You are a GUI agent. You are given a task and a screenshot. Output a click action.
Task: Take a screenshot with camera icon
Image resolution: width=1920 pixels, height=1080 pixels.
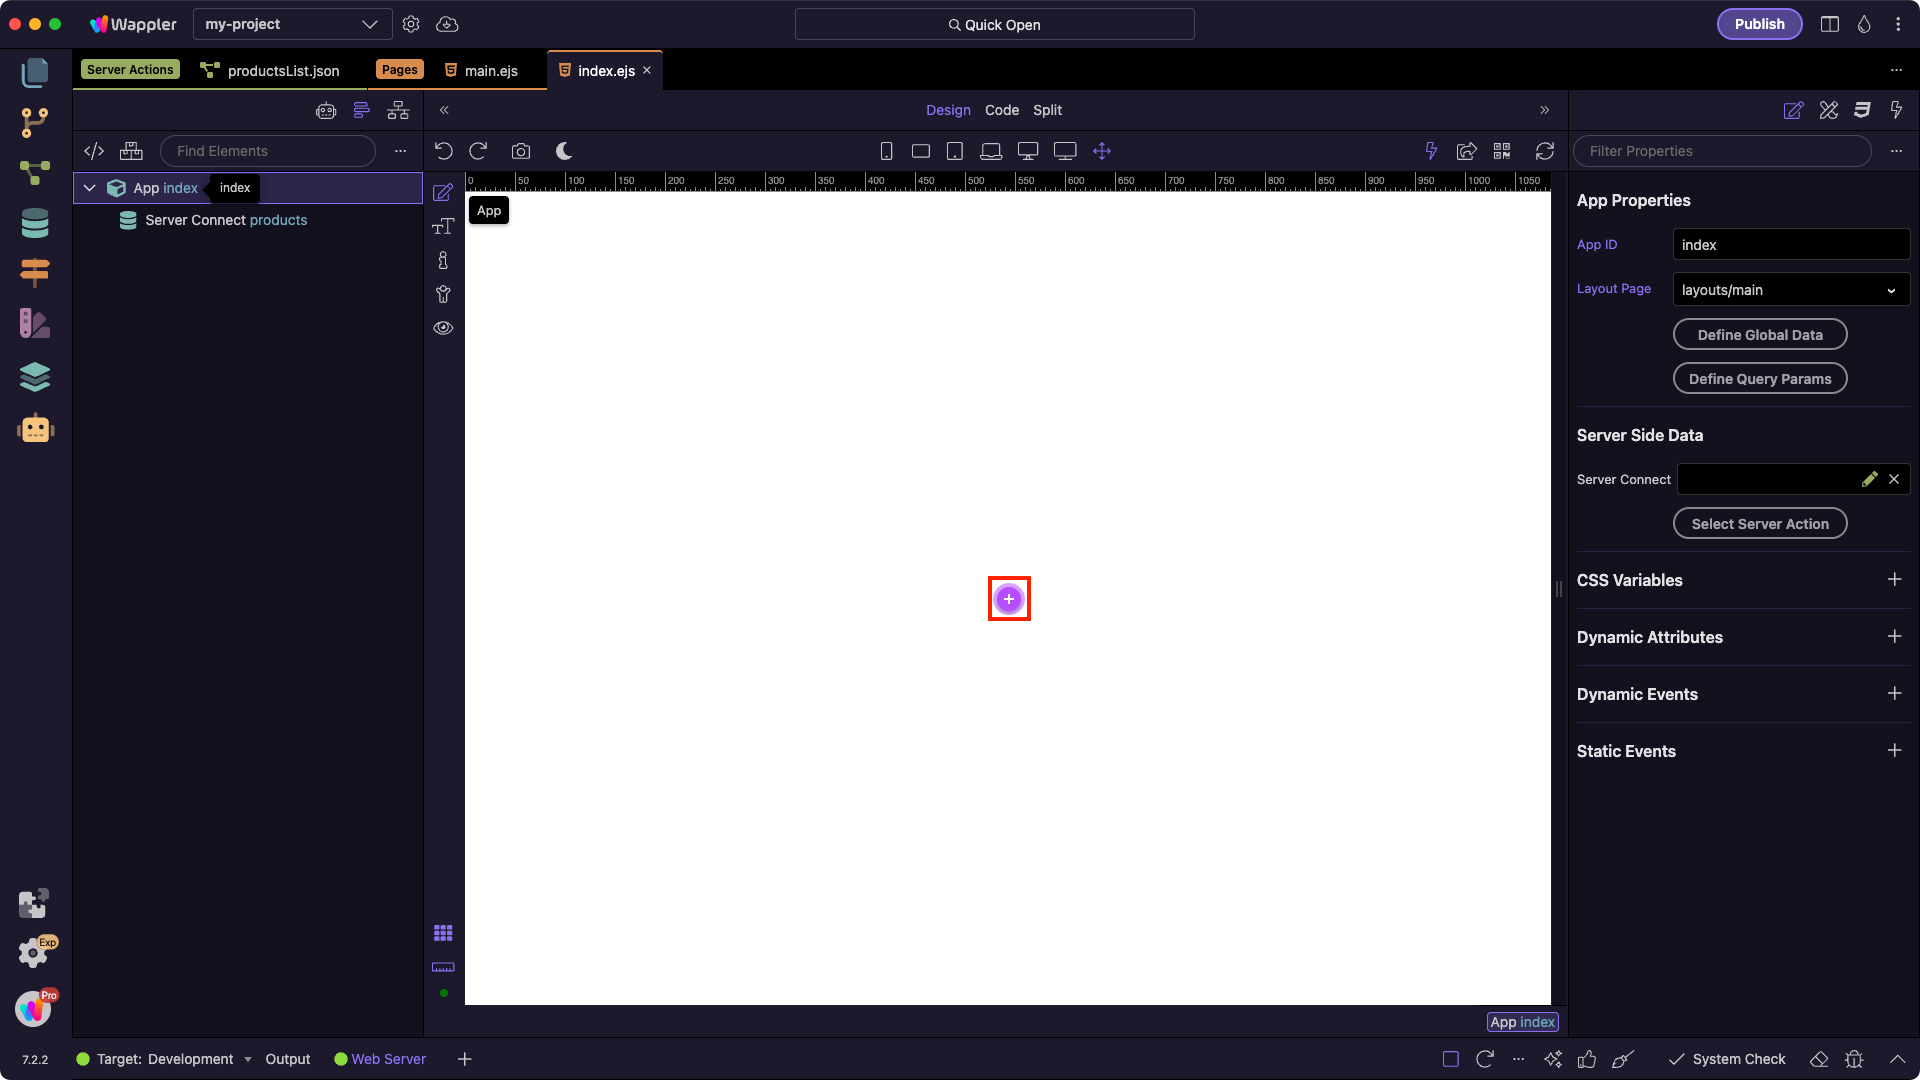pos(521,151)
